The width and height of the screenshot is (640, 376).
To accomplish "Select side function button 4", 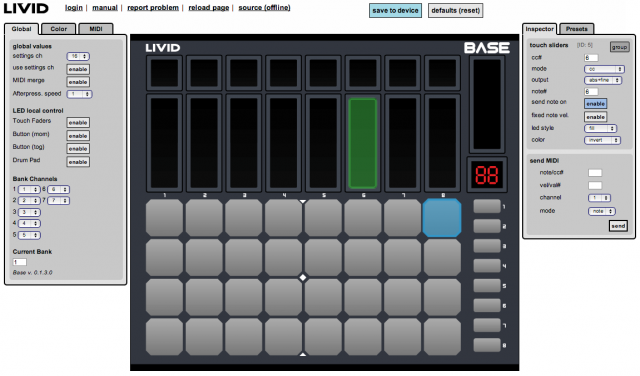I will pyautogui.click(x=487, y=265).
